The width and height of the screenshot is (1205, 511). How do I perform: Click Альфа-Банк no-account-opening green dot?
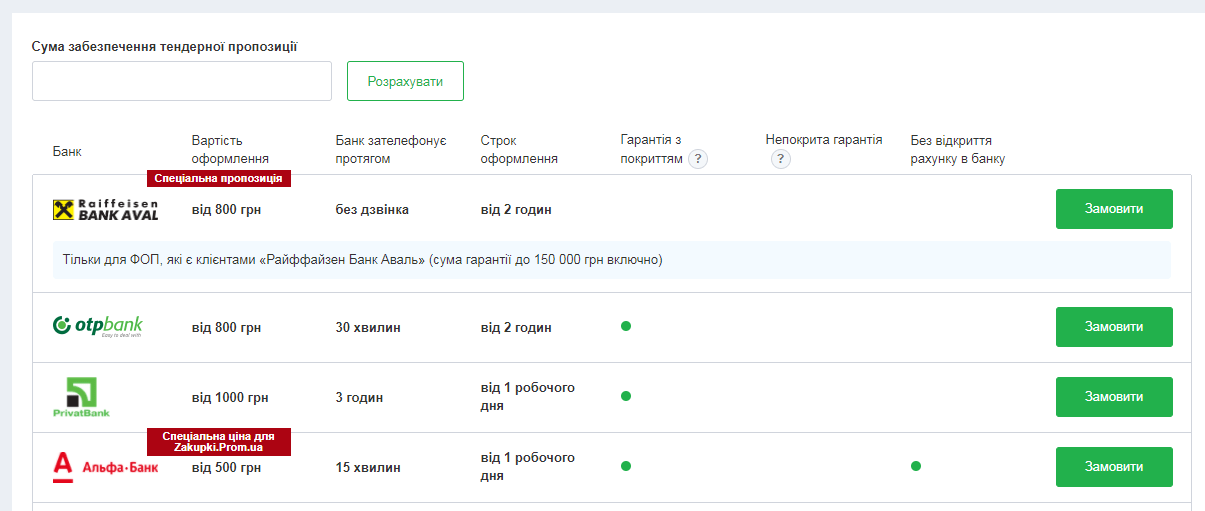click(916, 466)
